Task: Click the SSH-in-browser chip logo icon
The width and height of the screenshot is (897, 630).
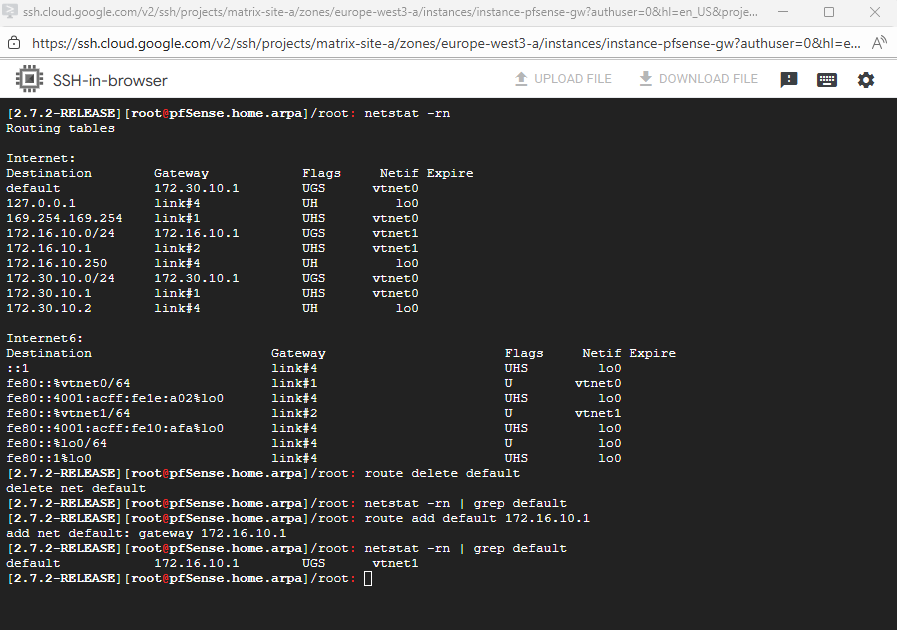Action: tap(29, 79)
